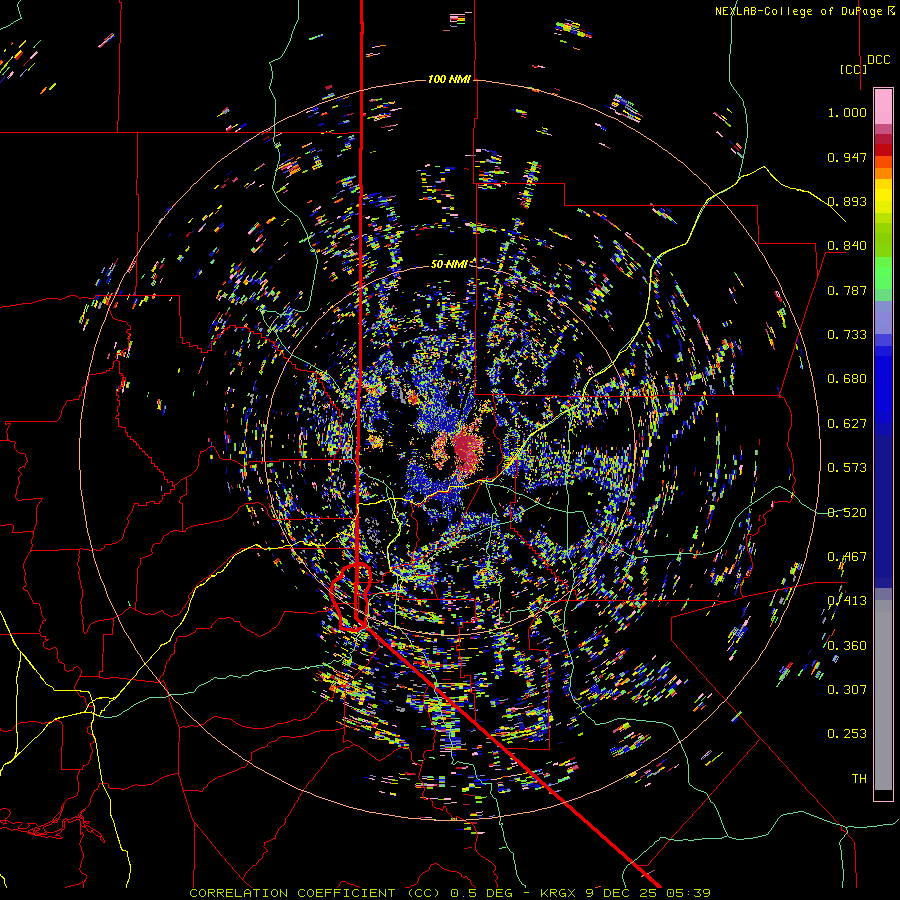Click the 100 NMI range ring label
Viewport: 900px width, 900px height.
(x=449, y=79)
